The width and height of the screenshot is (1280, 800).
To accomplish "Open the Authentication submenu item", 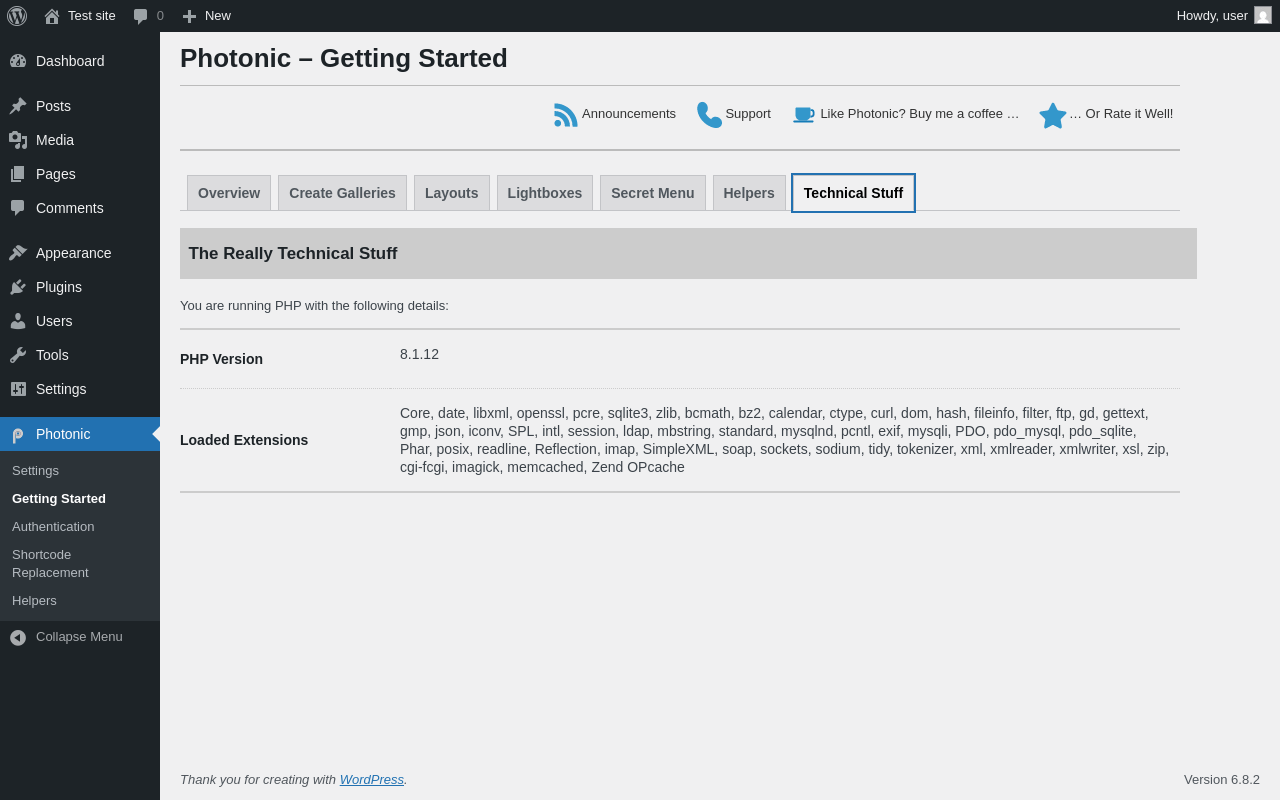I will click(x=53, y=526).
